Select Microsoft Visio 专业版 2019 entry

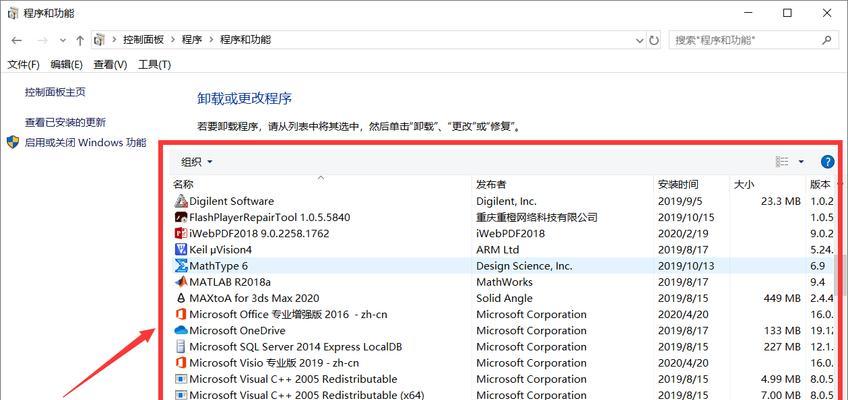pos(274,363)
